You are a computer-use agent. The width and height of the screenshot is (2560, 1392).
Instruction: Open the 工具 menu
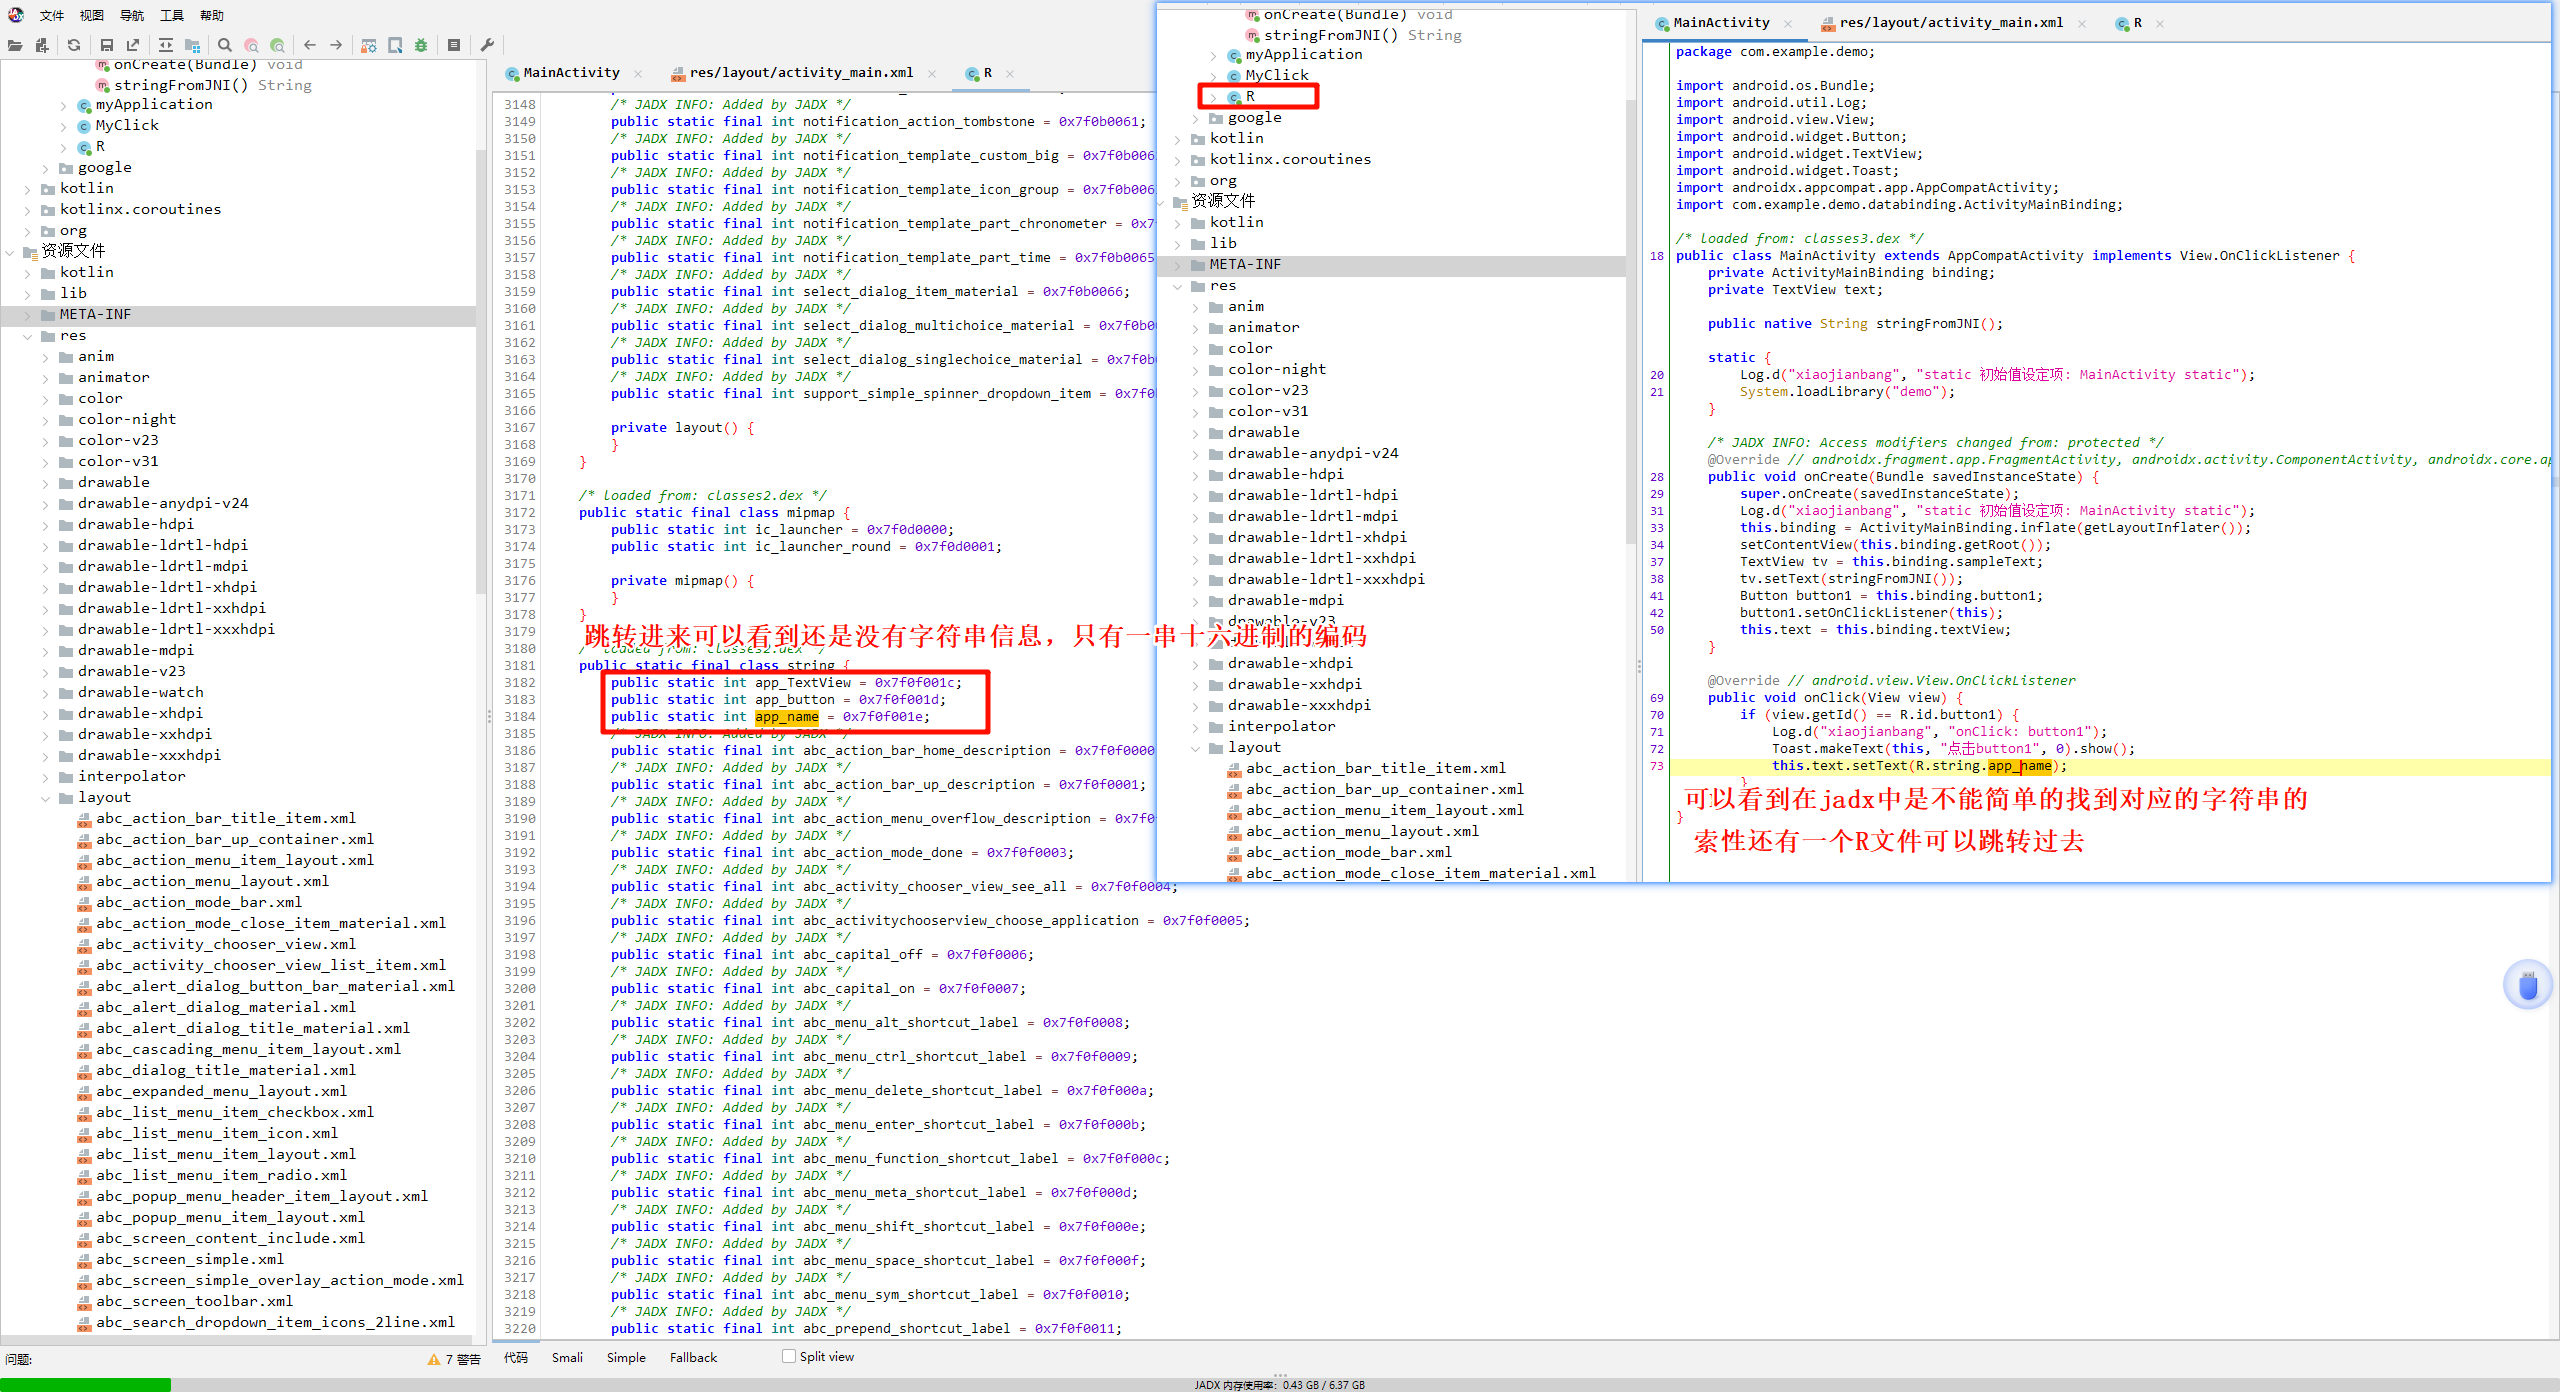coord(172,15)
